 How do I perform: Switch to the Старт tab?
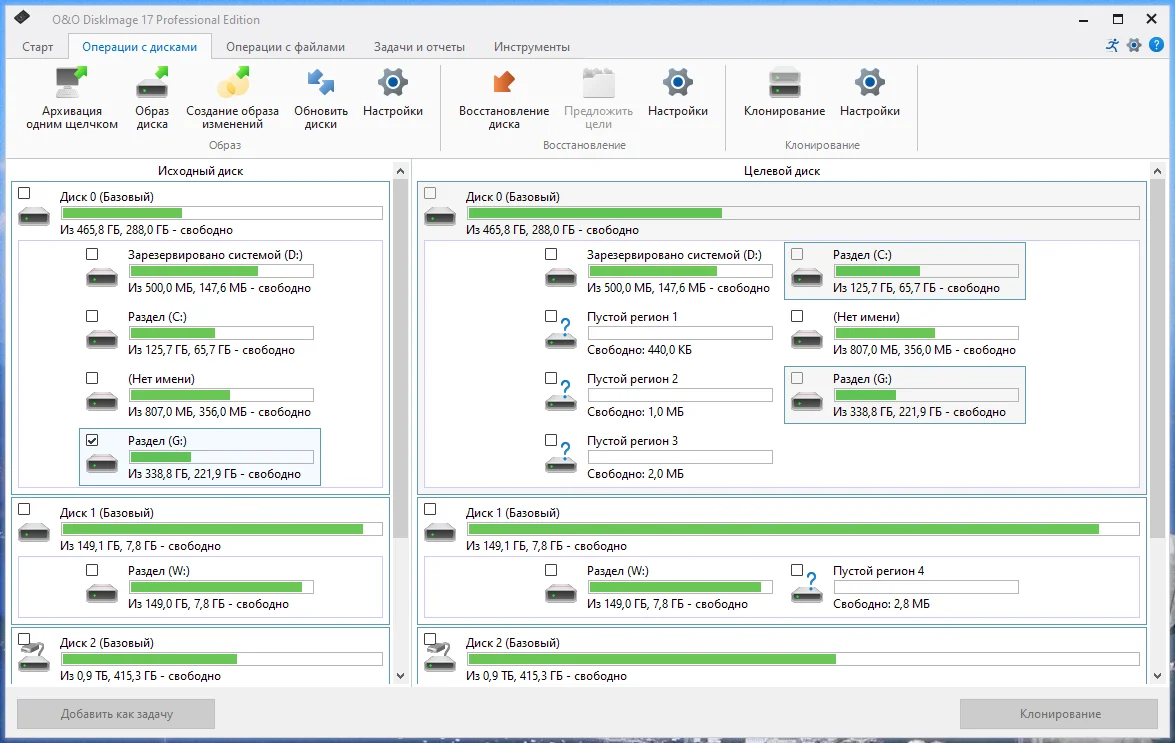pyautogui.click(x=37, y=46)
